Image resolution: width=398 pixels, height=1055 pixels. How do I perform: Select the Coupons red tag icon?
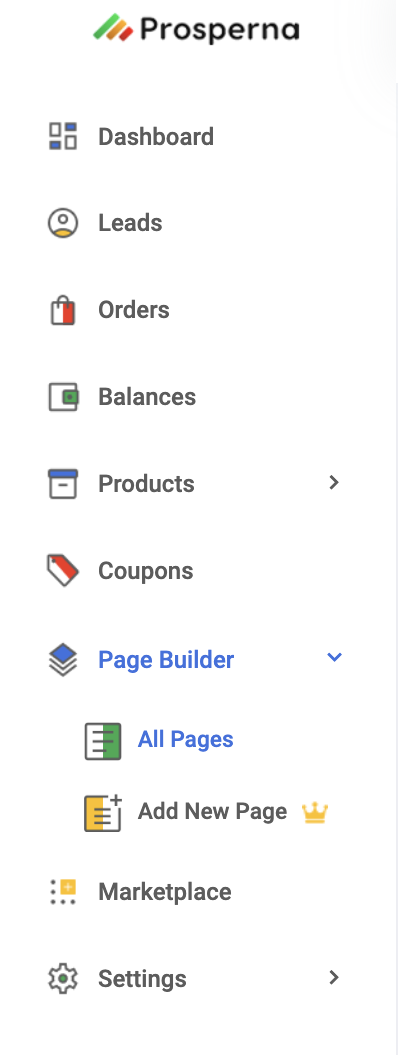tap(63, 571)
